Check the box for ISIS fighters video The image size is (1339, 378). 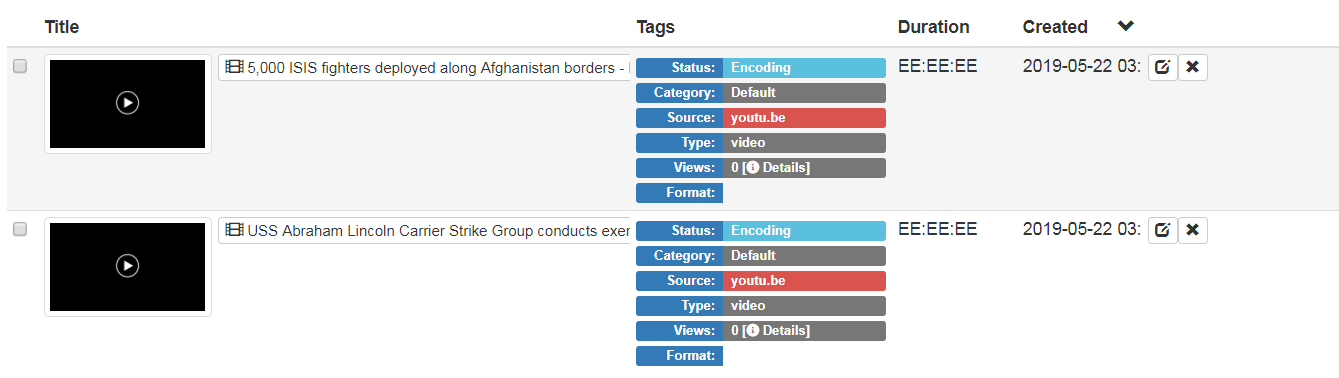[19, 67]
